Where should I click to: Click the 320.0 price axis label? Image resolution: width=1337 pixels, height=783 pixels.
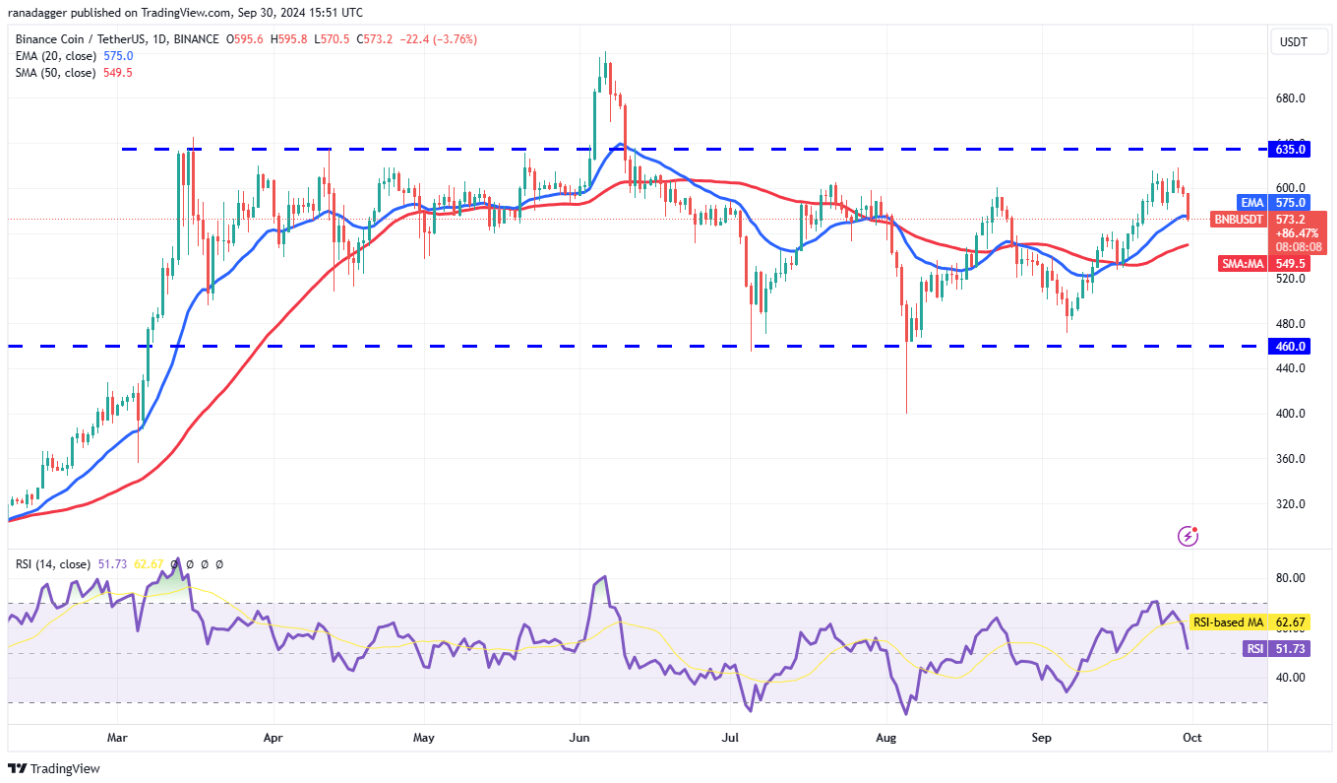1290,504
